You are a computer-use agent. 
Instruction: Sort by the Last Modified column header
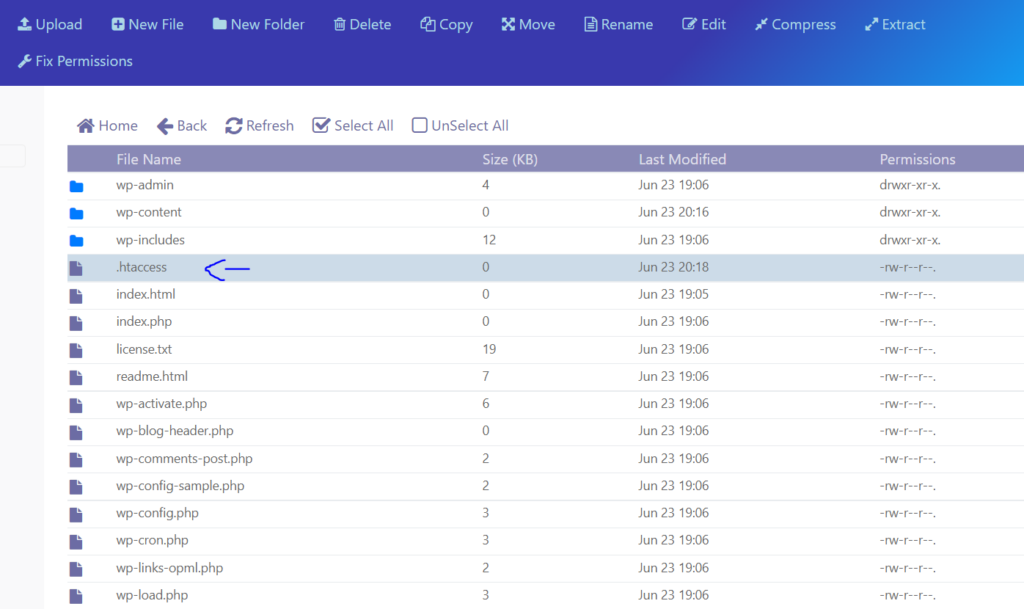click(x=682, y=159)
